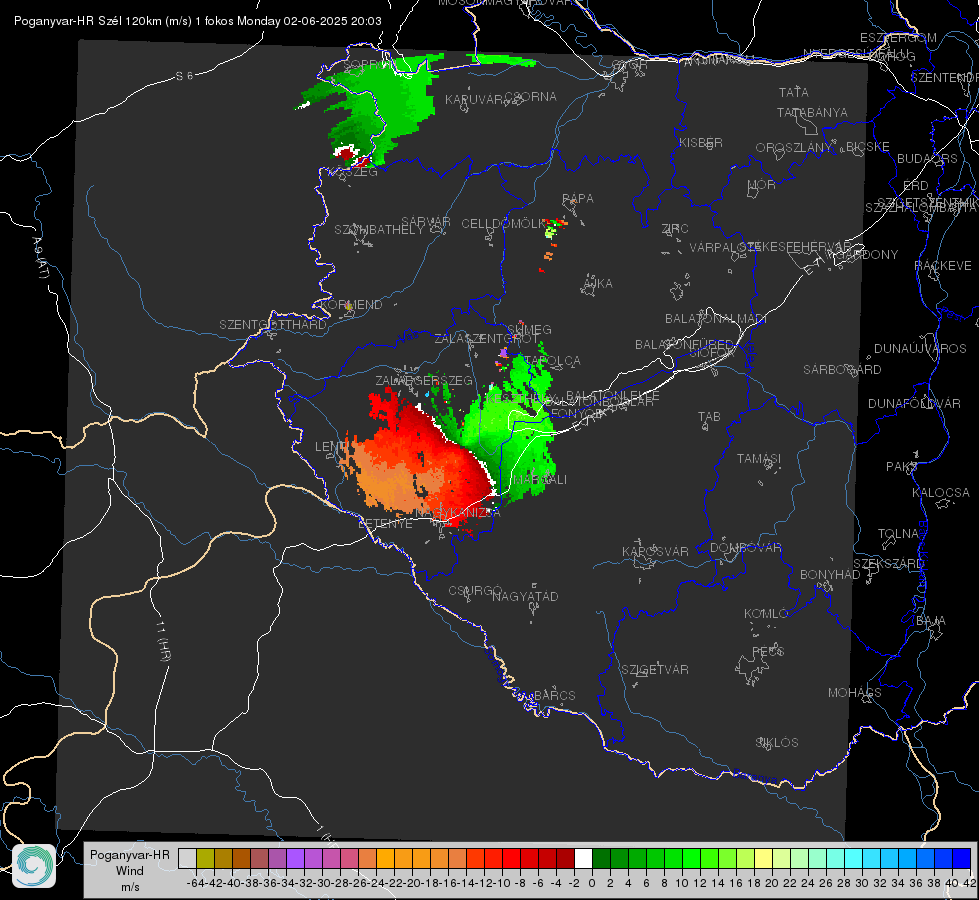Click the radar title text with timestamp 20:03
This screenshot has height=900, width=979.
coord(197,21)
